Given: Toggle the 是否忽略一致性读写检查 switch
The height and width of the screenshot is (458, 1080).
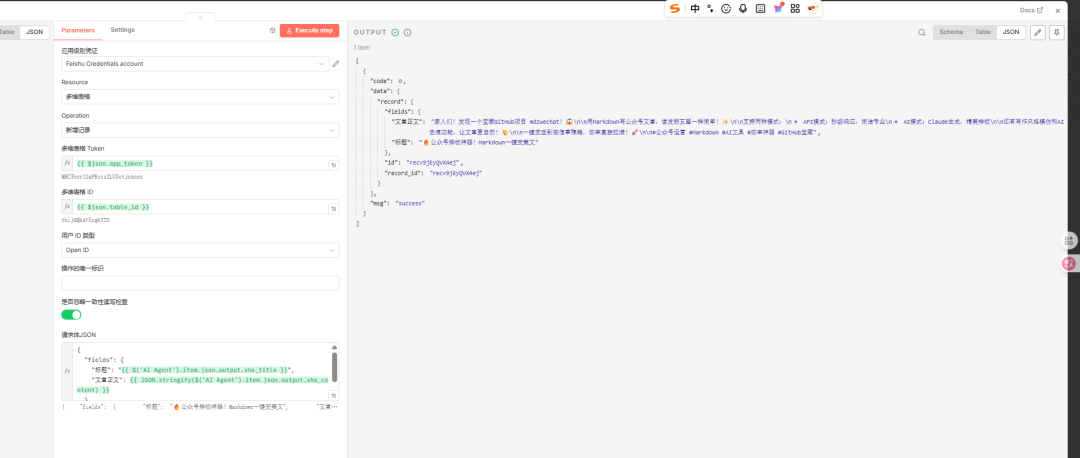Looking at the screenshot, I should click(x=71, y=314).
